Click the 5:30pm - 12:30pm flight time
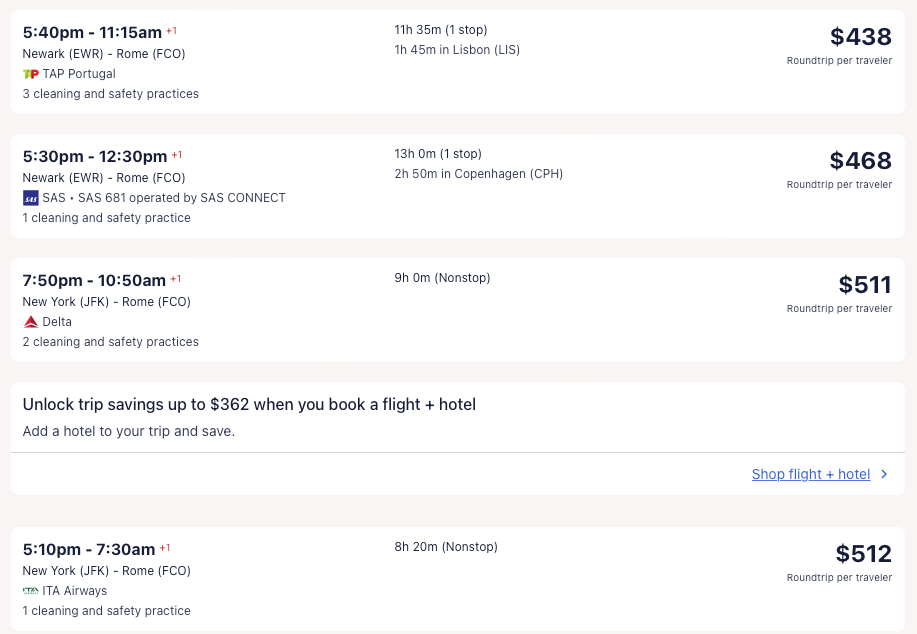Screen dimensions: 917x634 95,156
